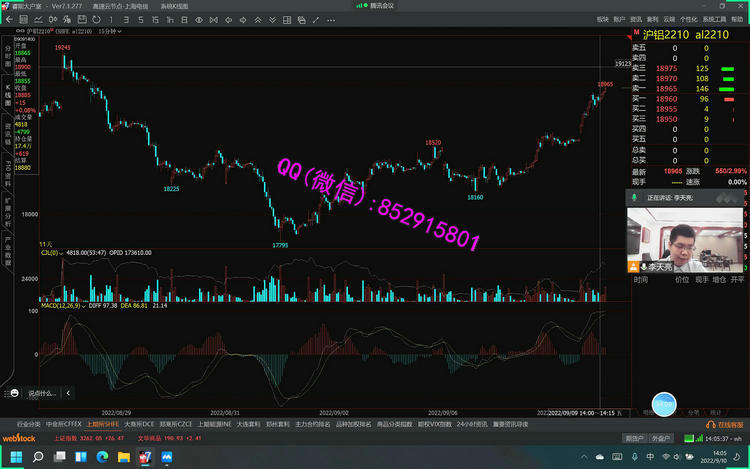
Task: Toggle the 套利 mode in top toolbar
Action: 652,19
